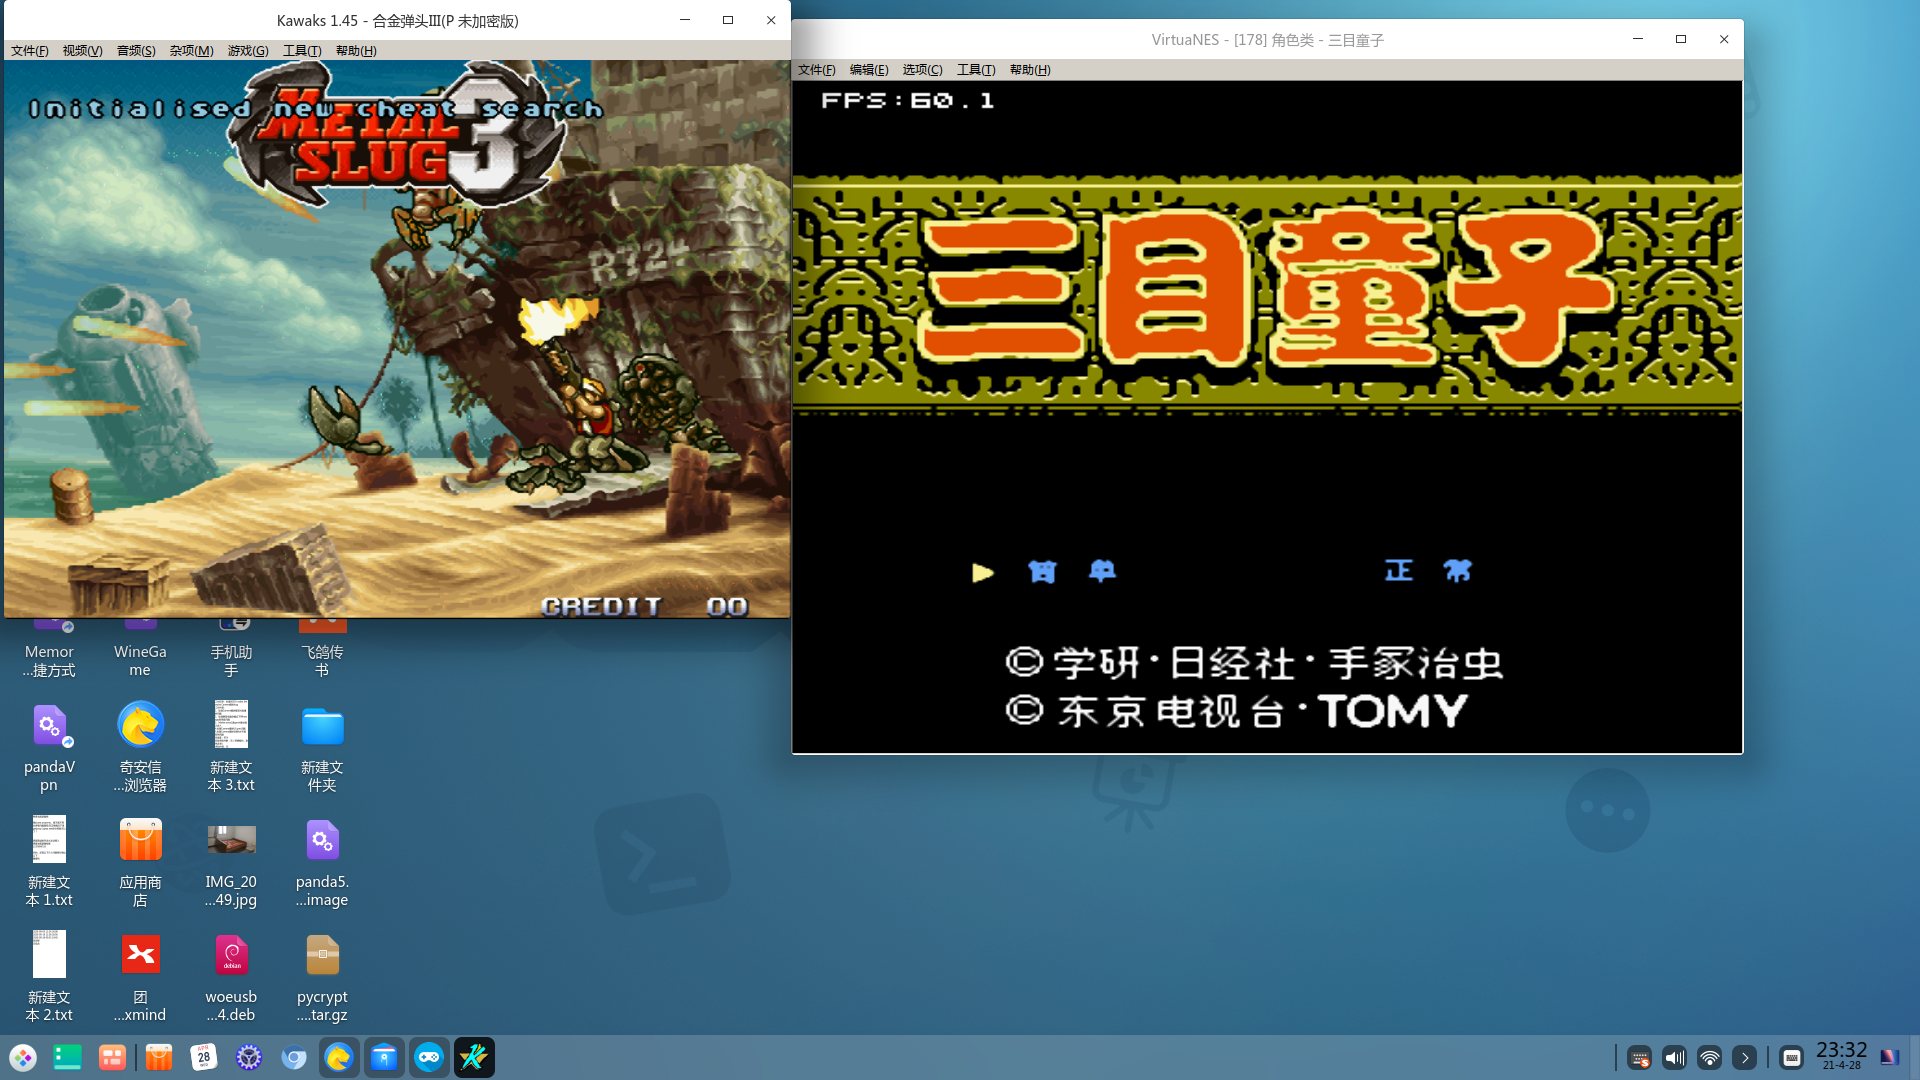Click the gamepad emulator icon in the taskbar
The height and width of the screenshot is (1080, 1920).
[429, 1058]
